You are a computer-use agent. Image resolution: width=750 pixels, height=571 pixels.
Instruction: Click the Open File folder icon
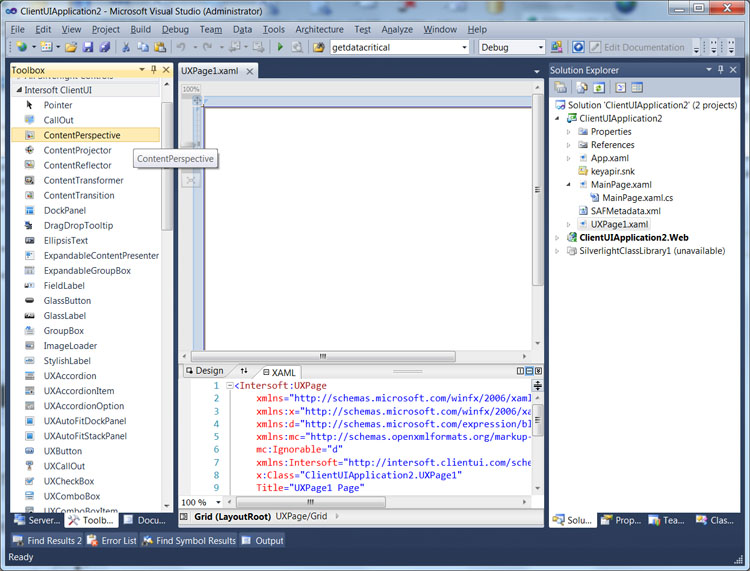[71, 47]
